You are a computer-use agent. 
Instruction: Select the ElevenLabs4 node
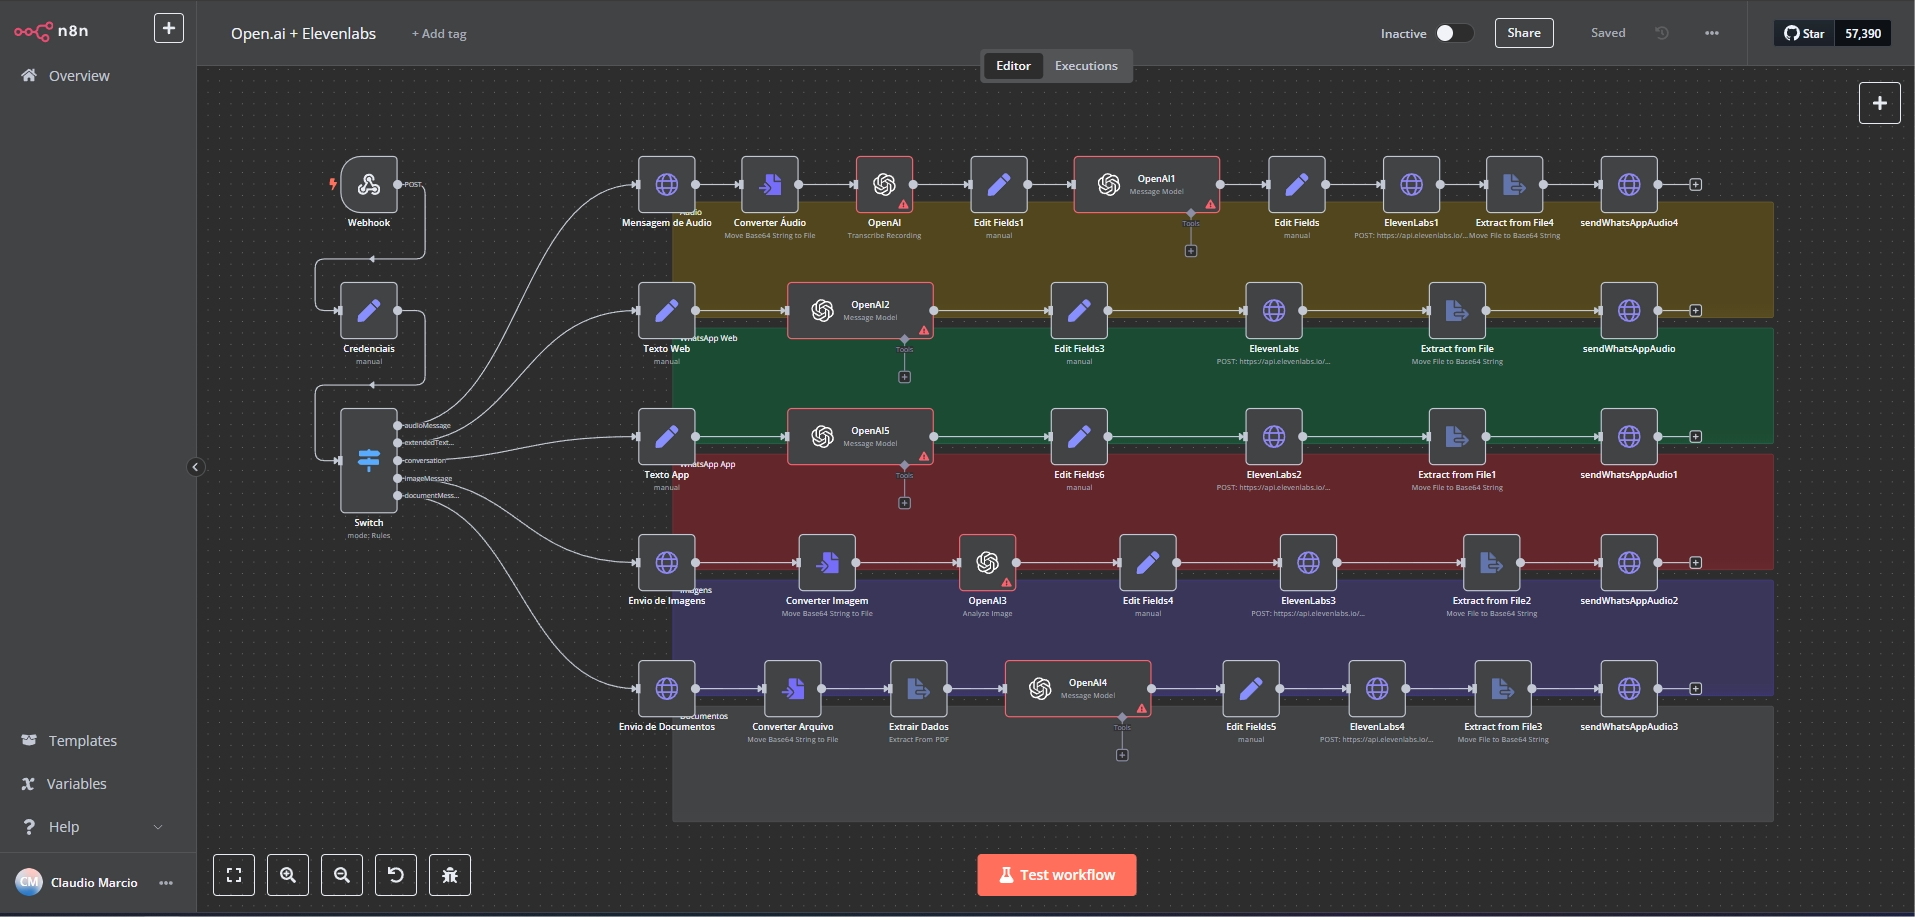[x=1377, y=688]
